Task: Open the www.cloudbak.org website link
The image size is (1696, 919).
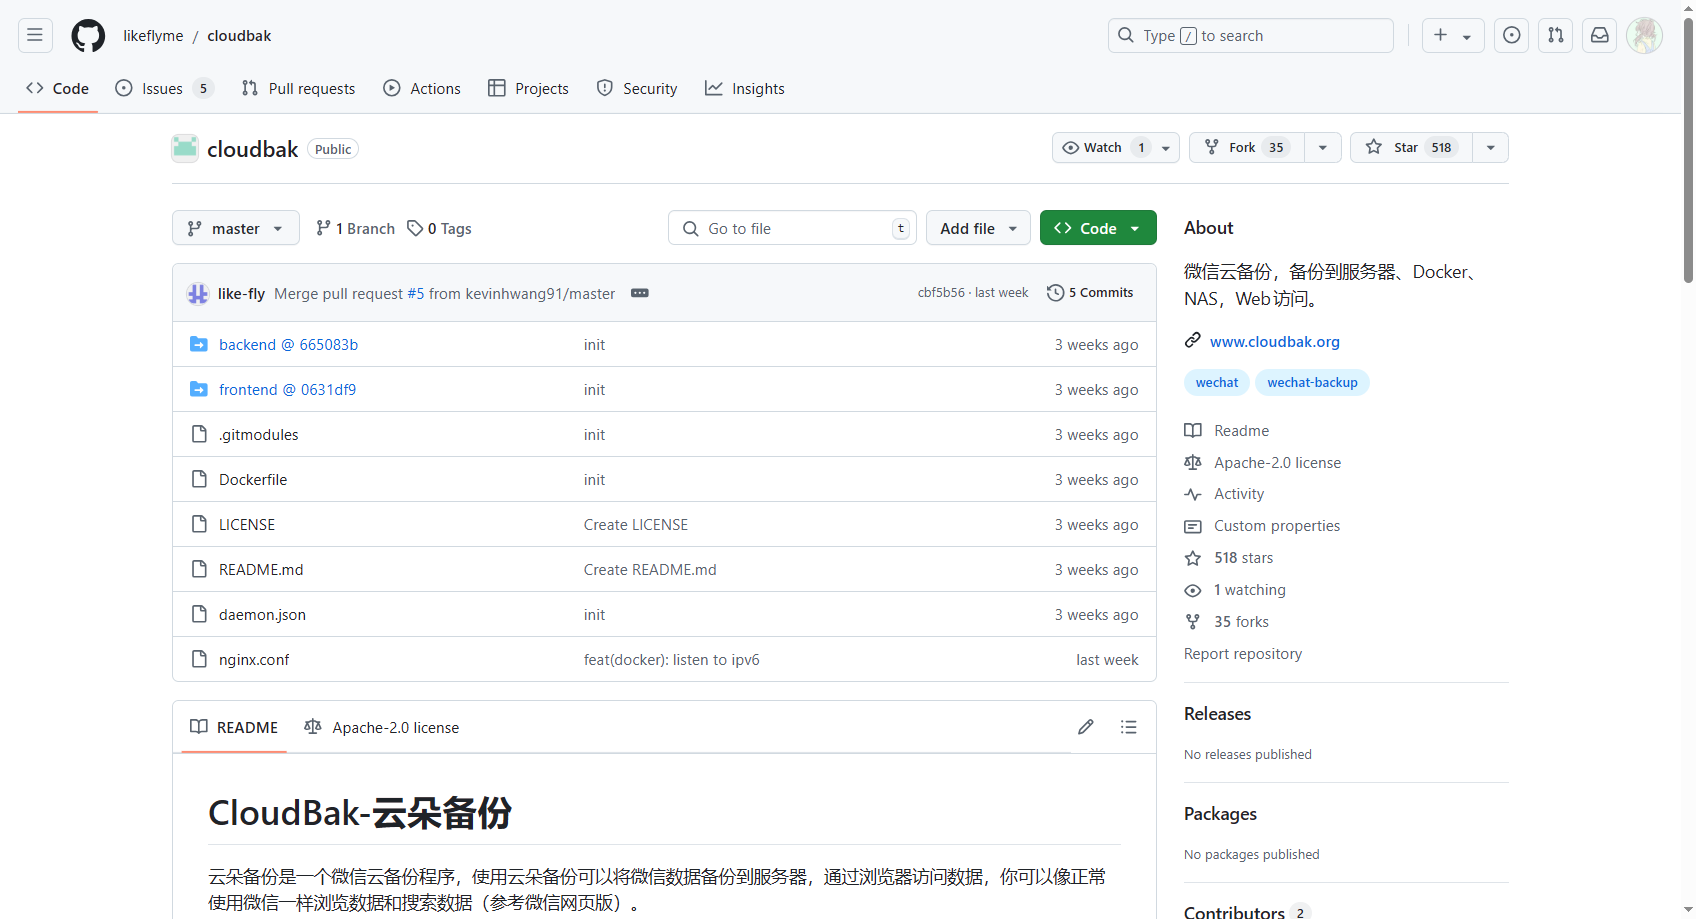Action: click(1275, 341)
